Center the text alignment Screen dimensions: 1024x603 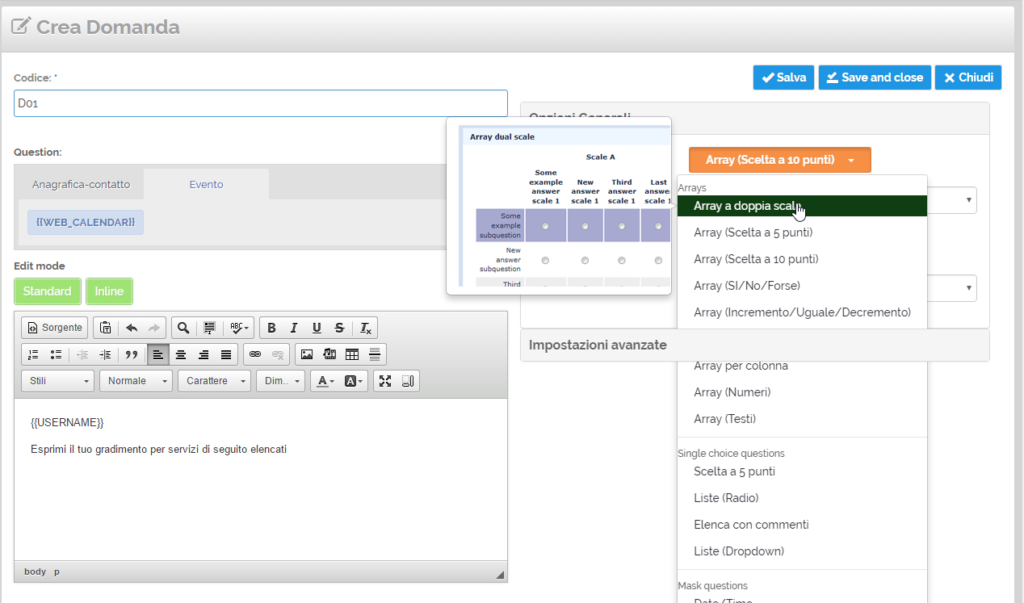click(180, 355)
